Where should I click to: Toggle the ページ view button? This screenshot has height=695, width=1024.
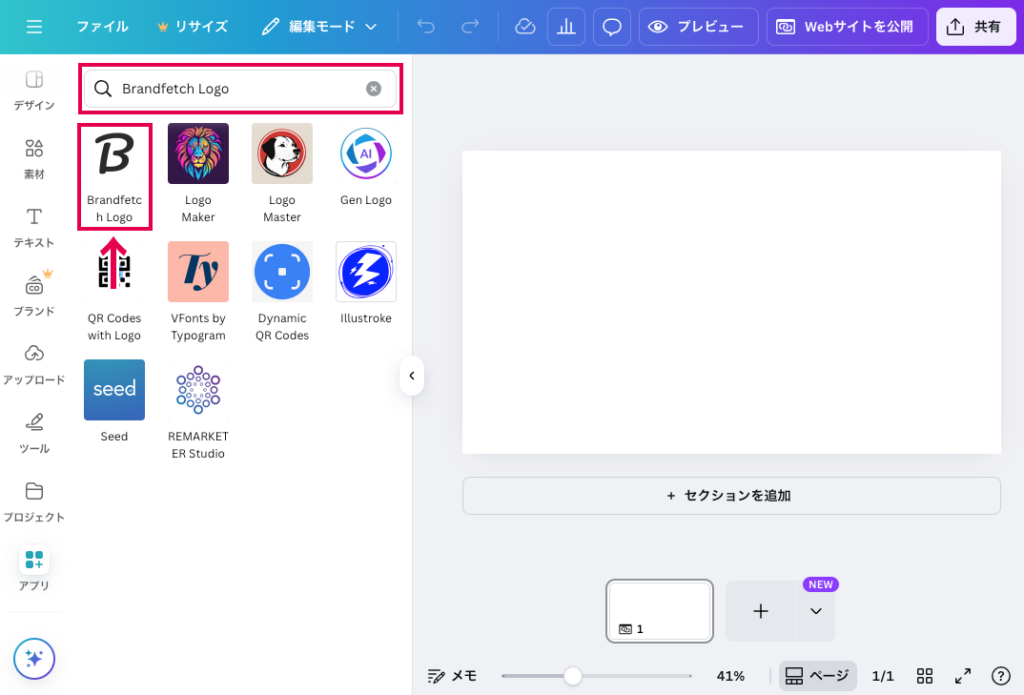817,676
